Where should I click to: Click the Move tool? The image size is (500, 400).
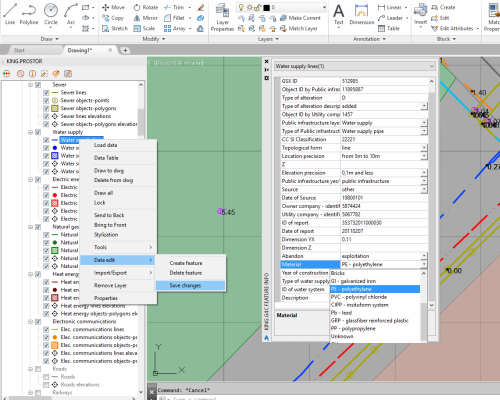tap(113, 7)
